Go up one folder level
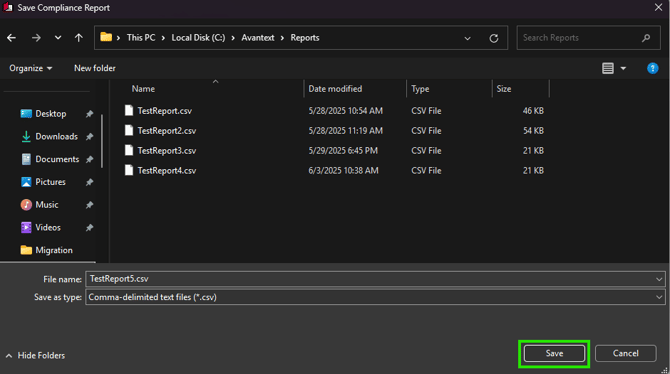 tap(79, 38)
